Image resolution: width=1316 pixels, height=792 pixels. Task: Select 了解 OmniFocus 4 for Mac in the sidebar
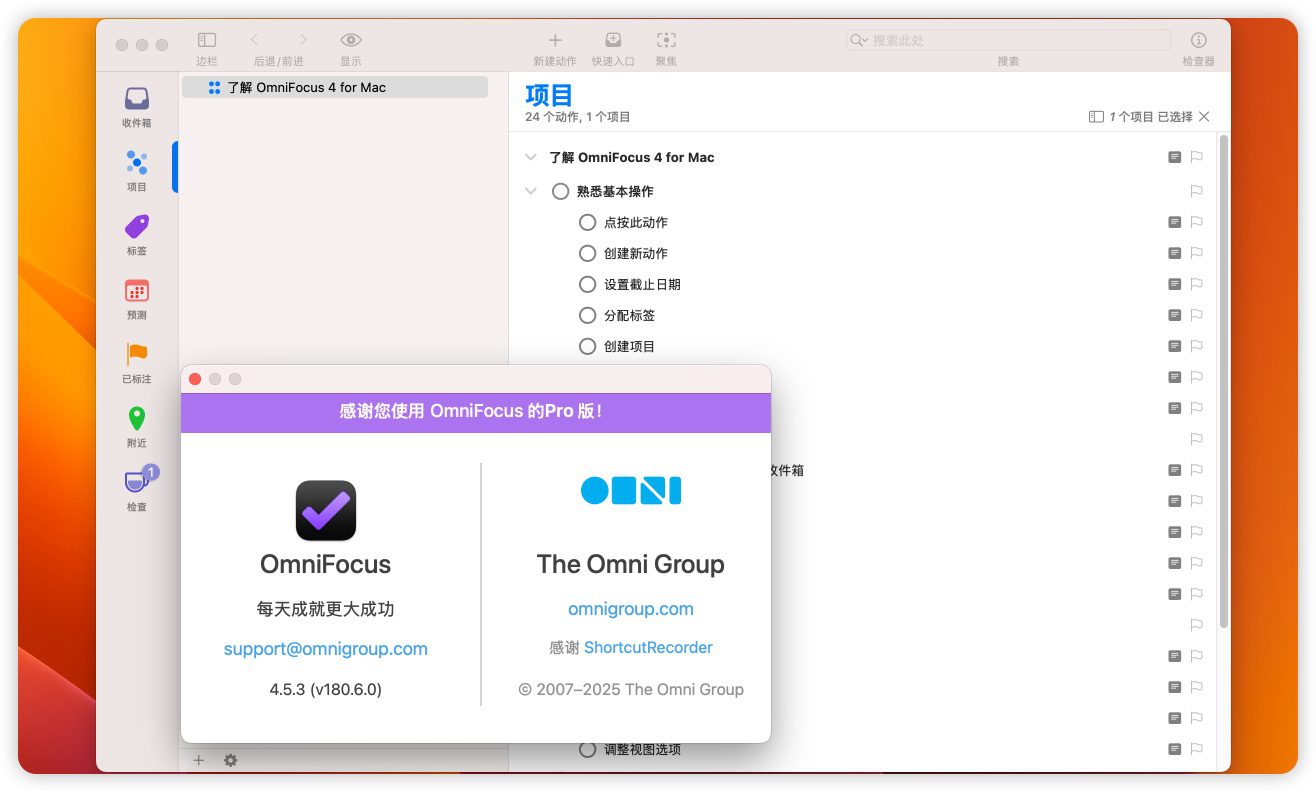point(306,87)
